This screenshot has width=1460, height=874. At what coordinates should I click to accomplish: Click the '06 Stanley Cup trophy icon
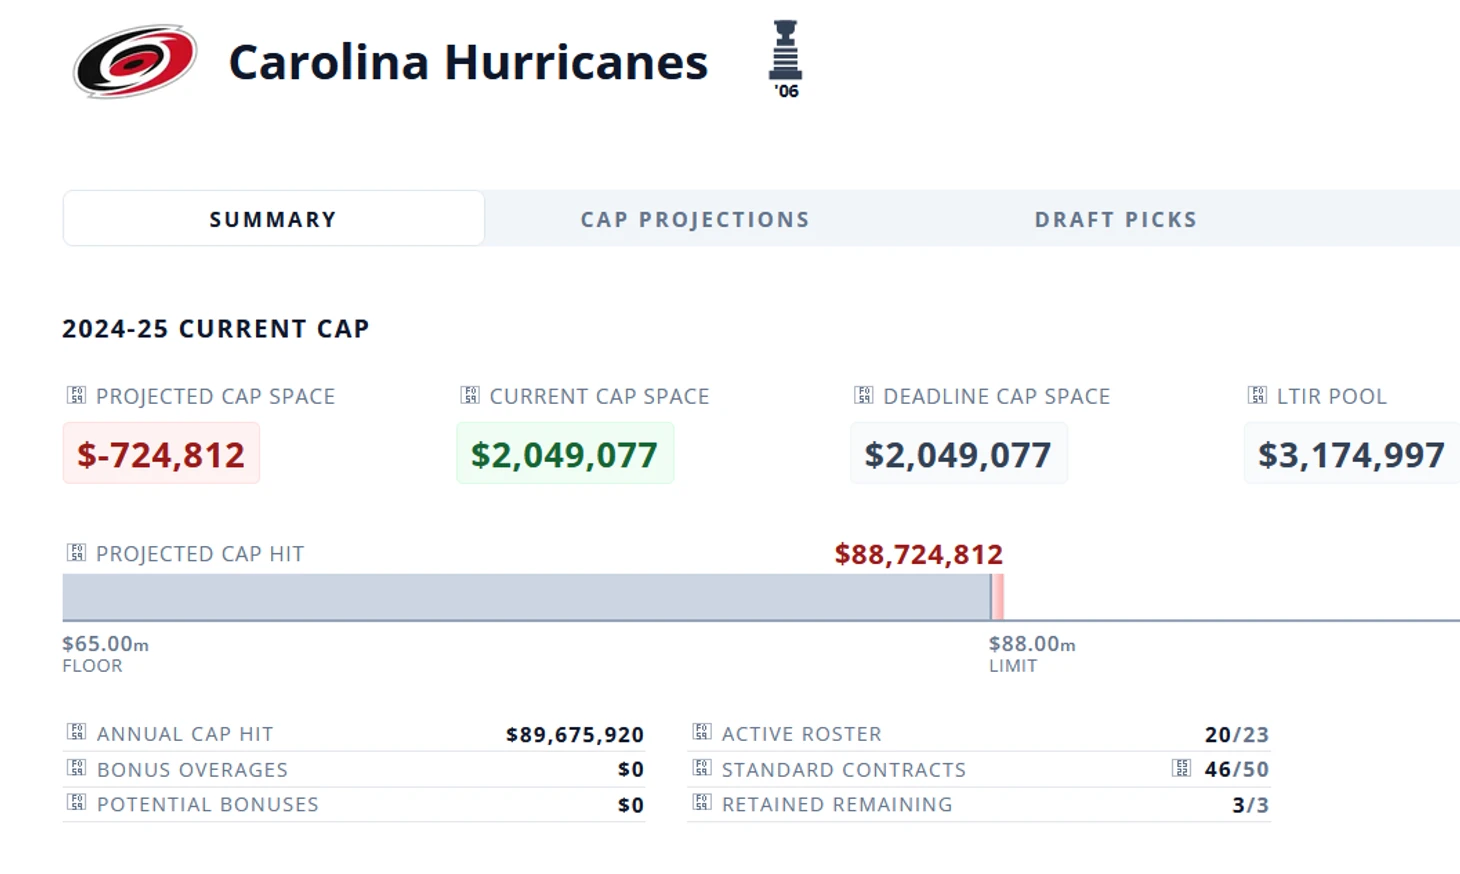786,58
